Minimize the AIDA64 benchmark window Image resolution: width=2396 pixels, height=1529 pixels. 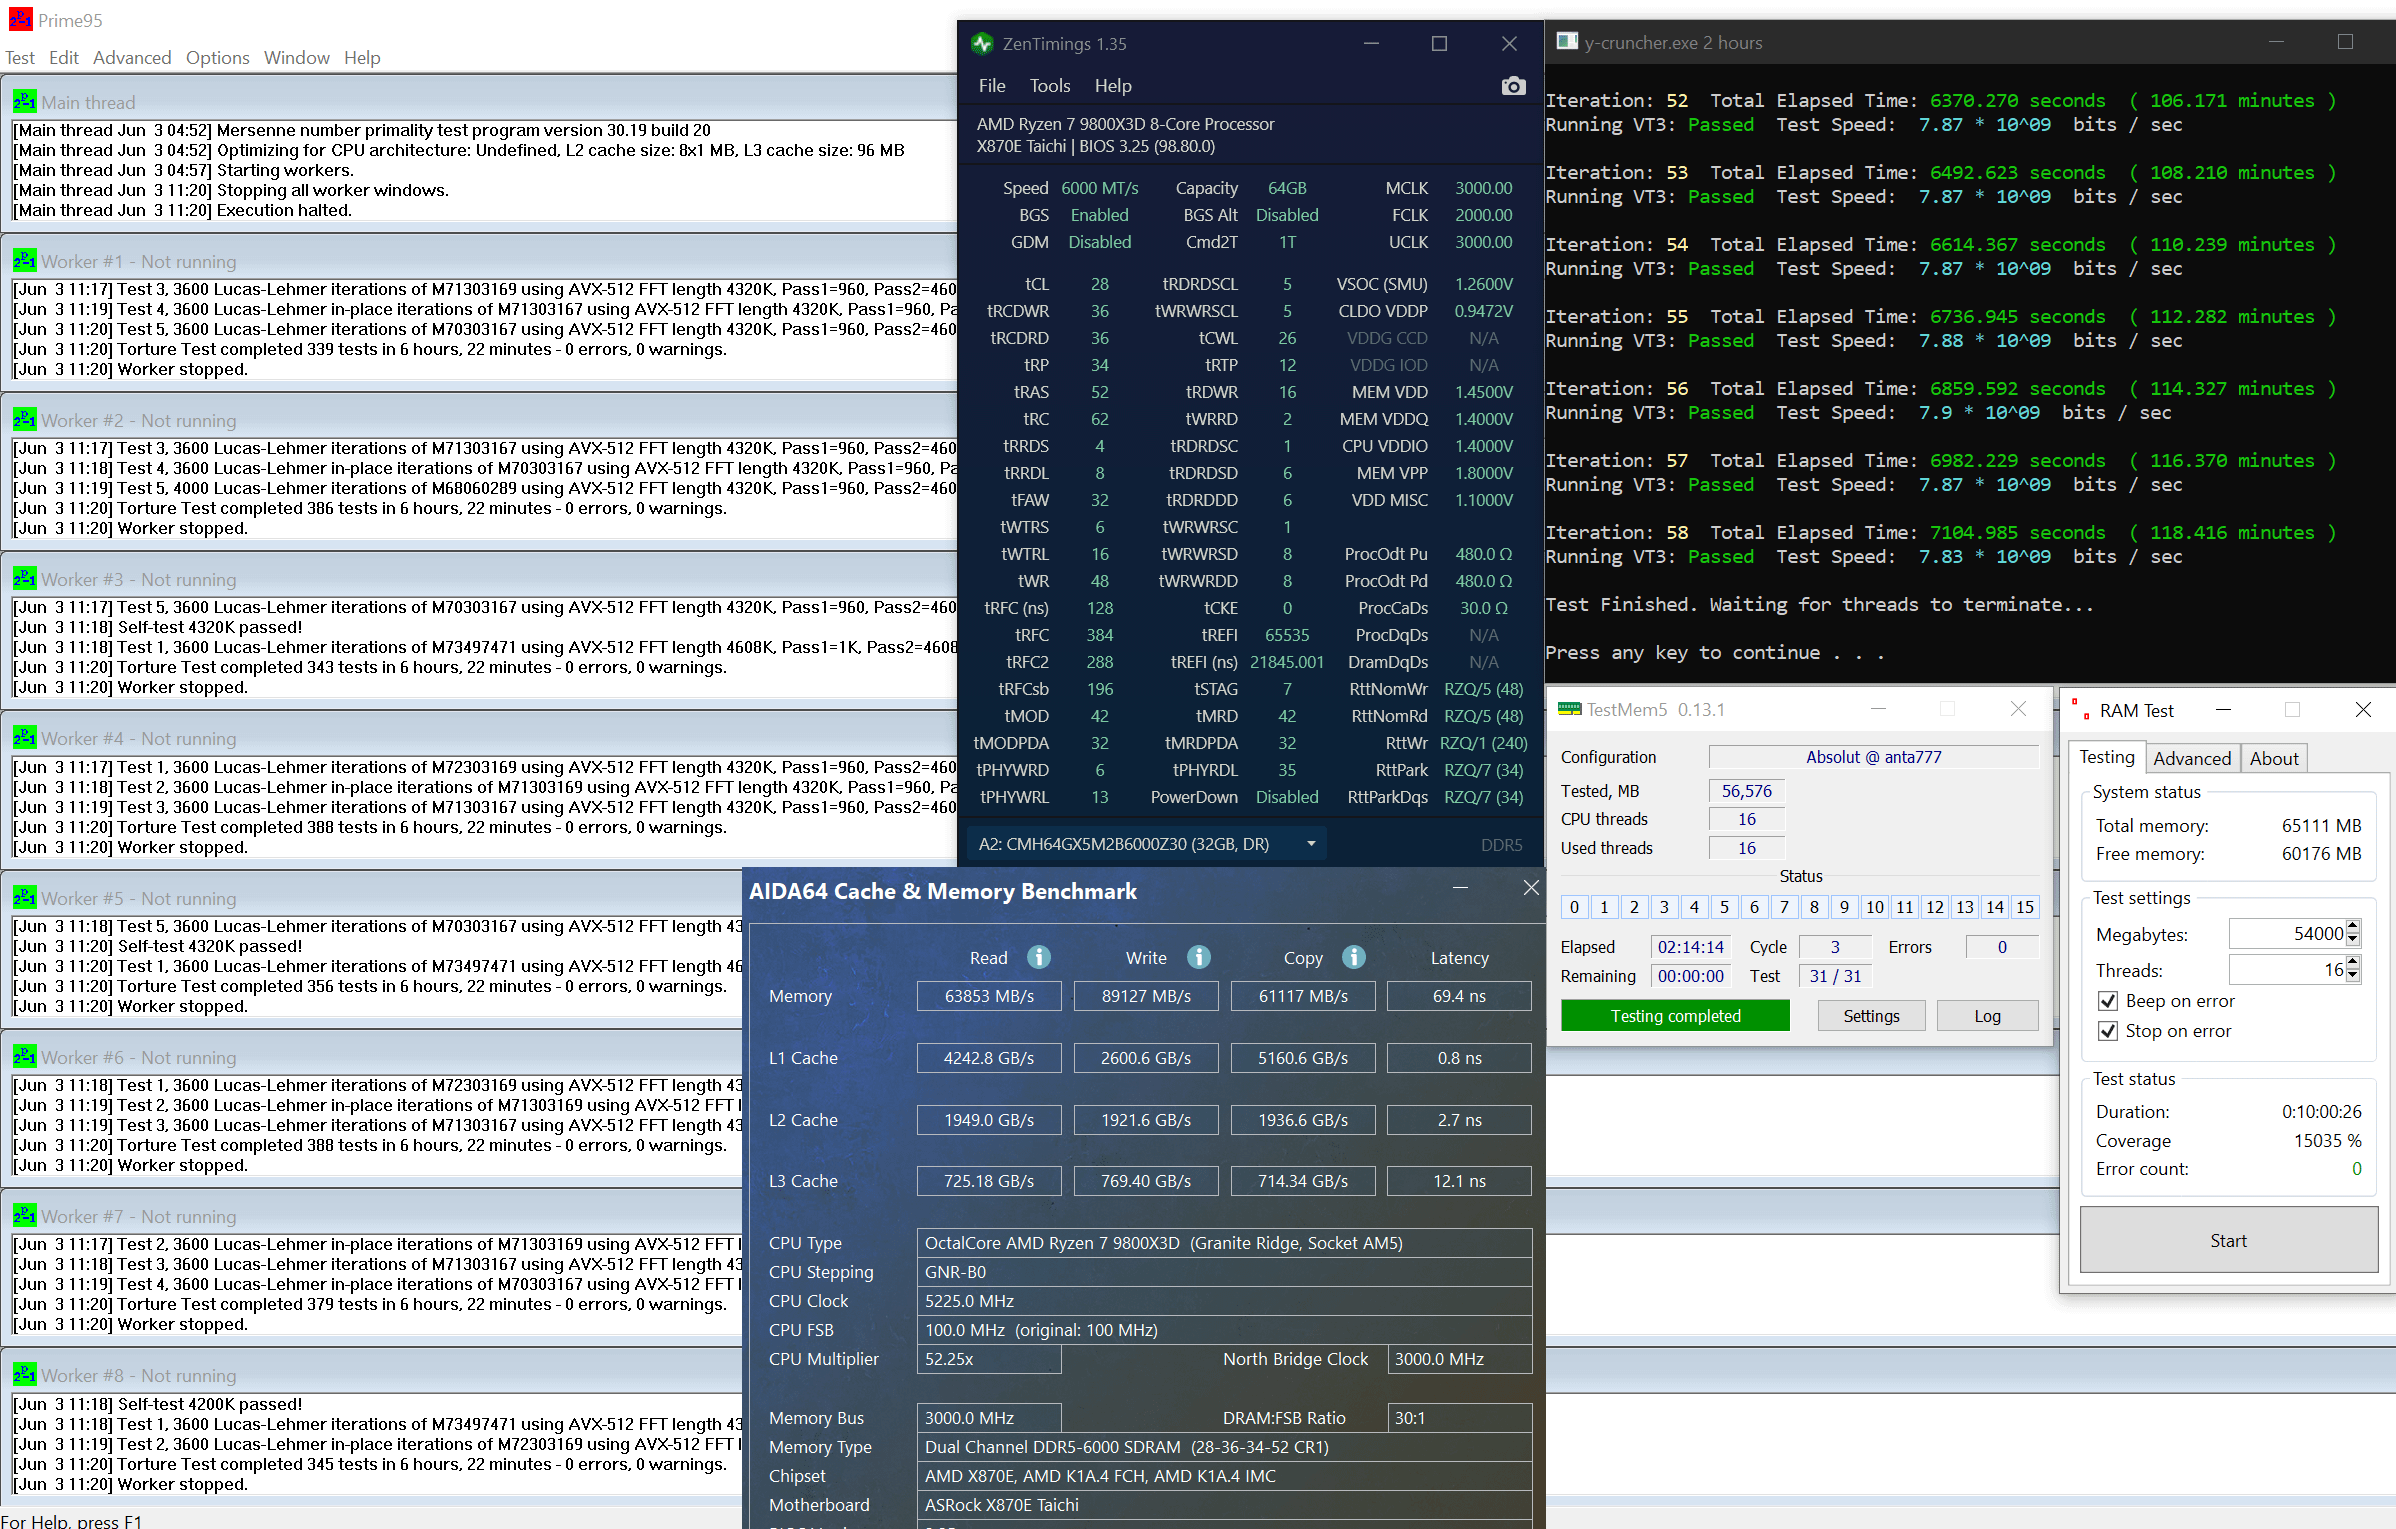[1460, 888]
